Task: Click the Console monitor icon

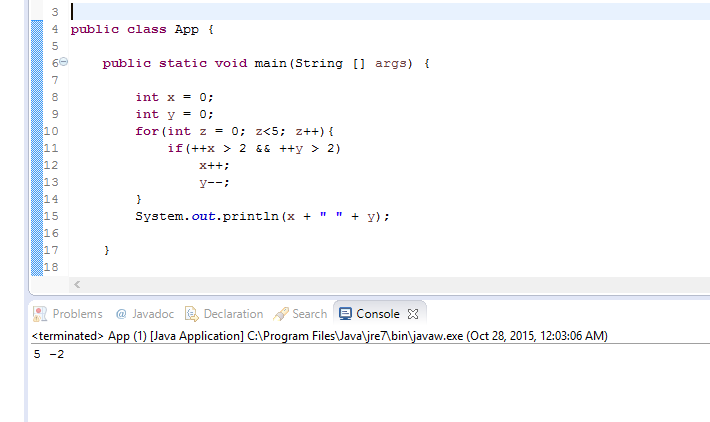Action: point(346,314)
